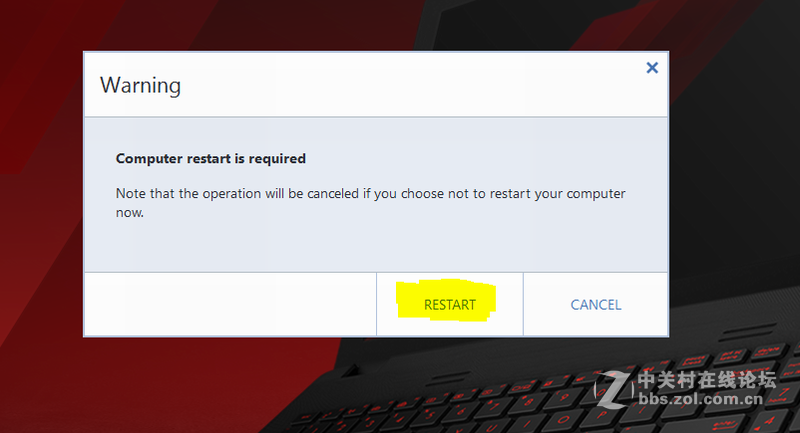Select the 'Computer restart is required' heading
This screenshot has height=433, width=800.
pyautogui.click(x=211, y=159)
